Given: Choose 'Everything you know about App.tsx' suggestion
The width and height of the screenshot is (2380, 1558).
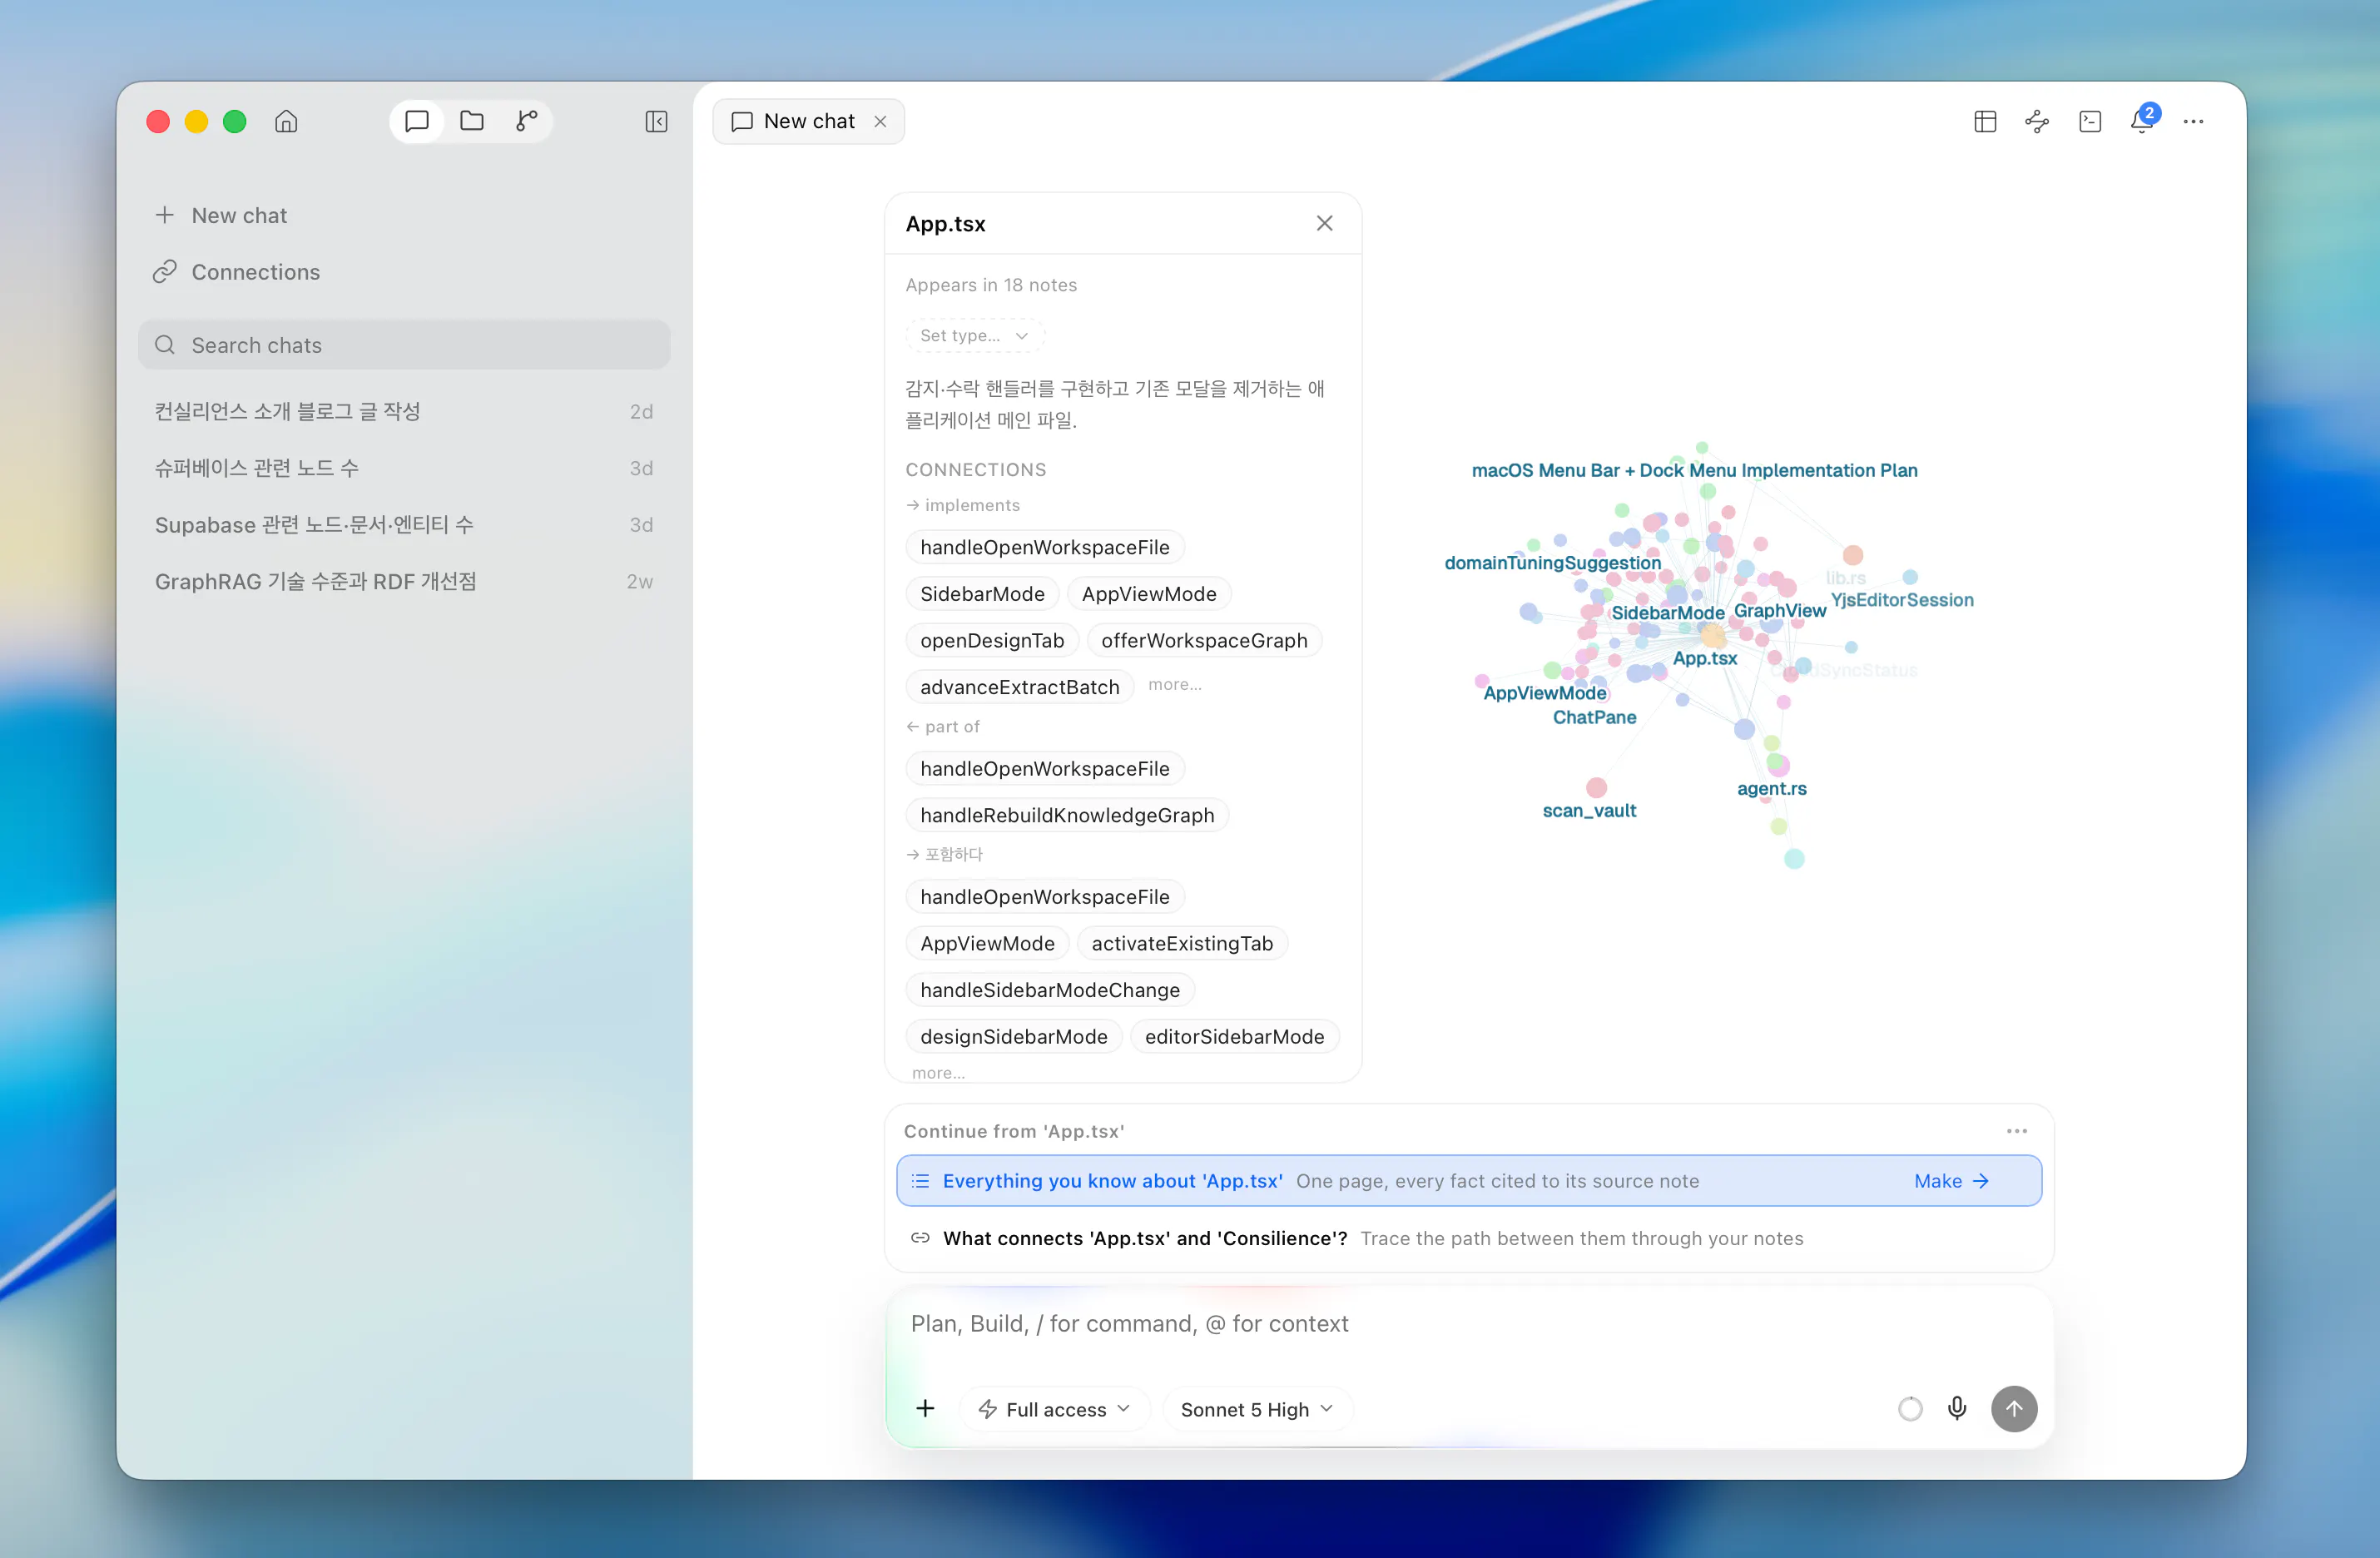Looking at the screenshot, I should (x=1469, y=1181).
